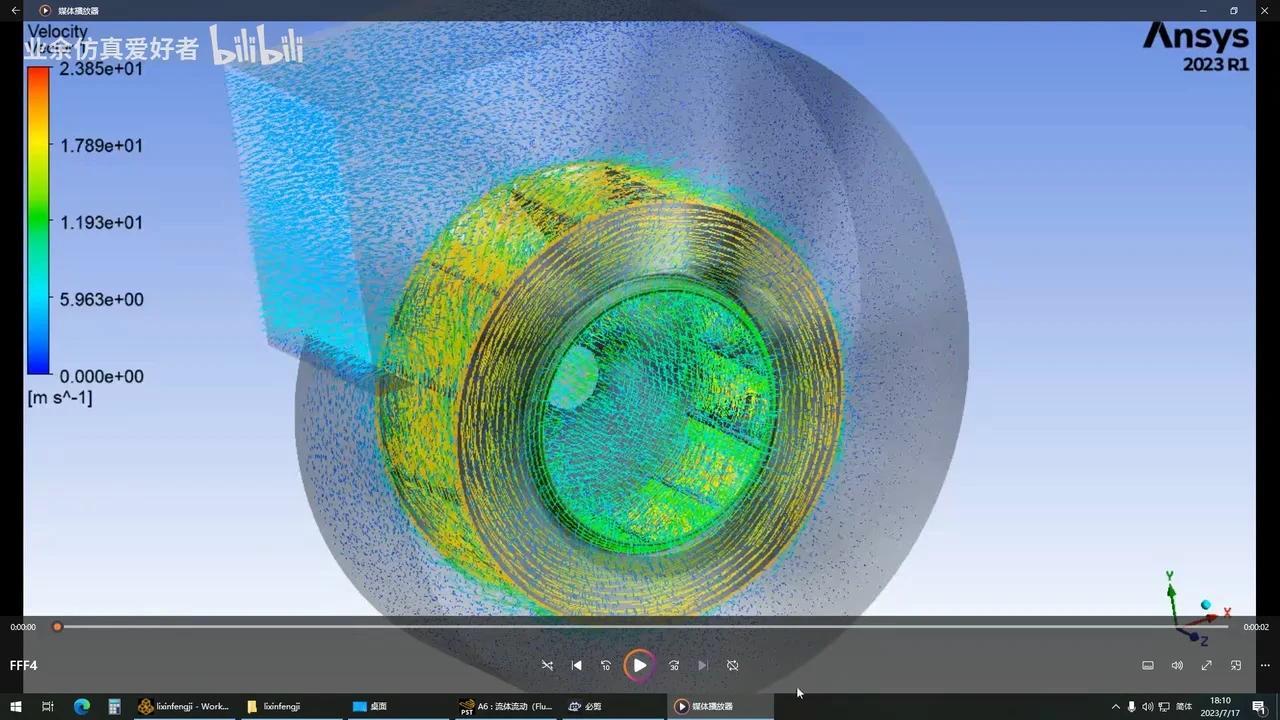Play the FFF4 animation video
Image resolution: width=1280 pixels, height=720 pixels.
tap(639, 665)
